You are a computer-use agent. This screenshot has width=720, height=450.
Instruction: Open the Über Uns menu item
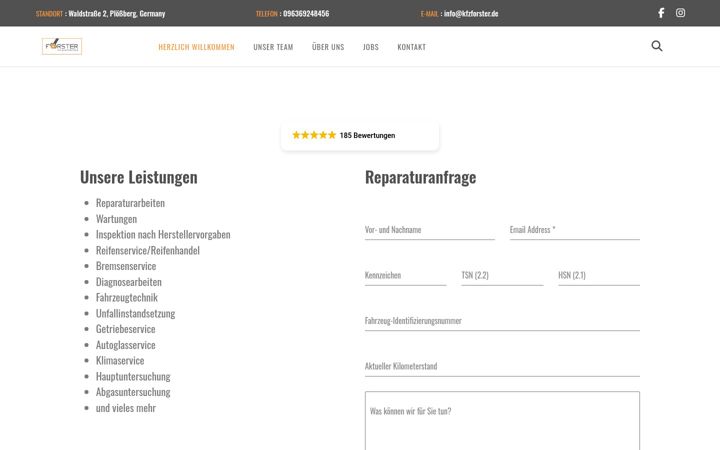click(x=328, y=47)
